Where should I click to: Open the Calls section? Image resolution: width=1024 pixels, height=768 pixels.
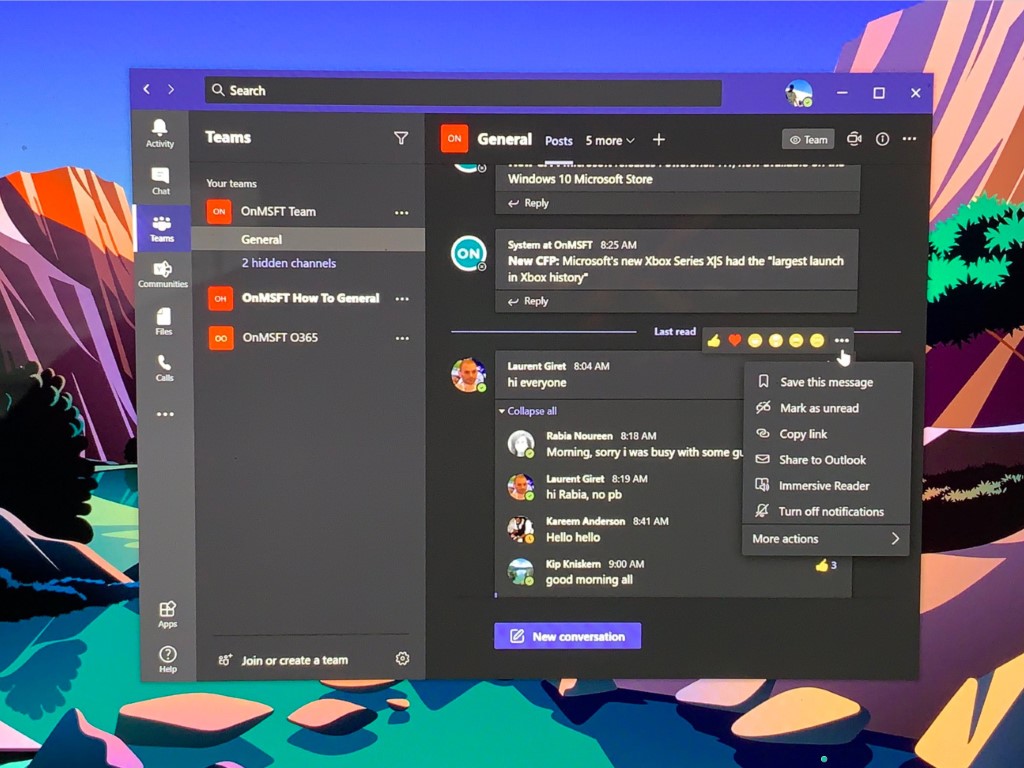164,367
